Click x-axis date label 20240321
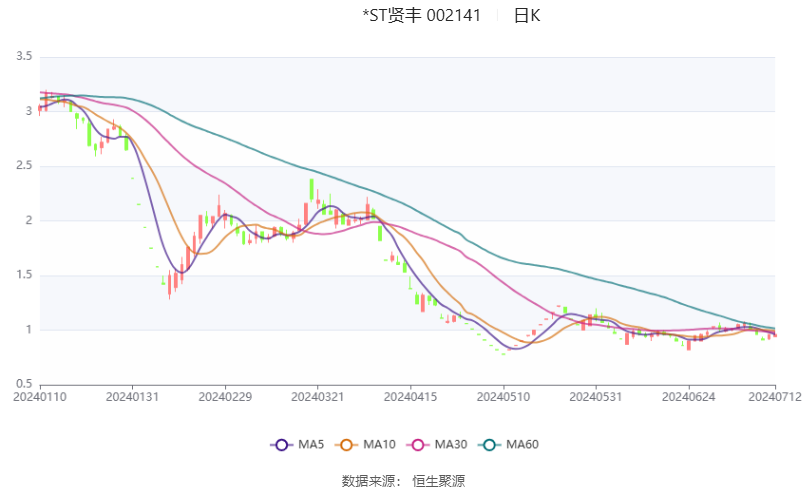The width and height of the screenshot is (807, 491). click(x=318, y=397)
